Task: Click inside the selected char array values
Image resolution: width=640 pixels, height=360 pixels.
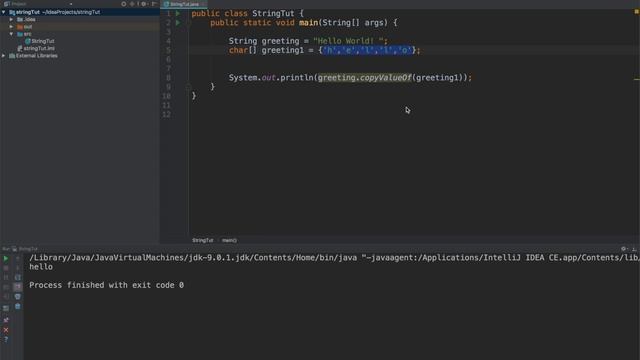Action: click(367, 50)
